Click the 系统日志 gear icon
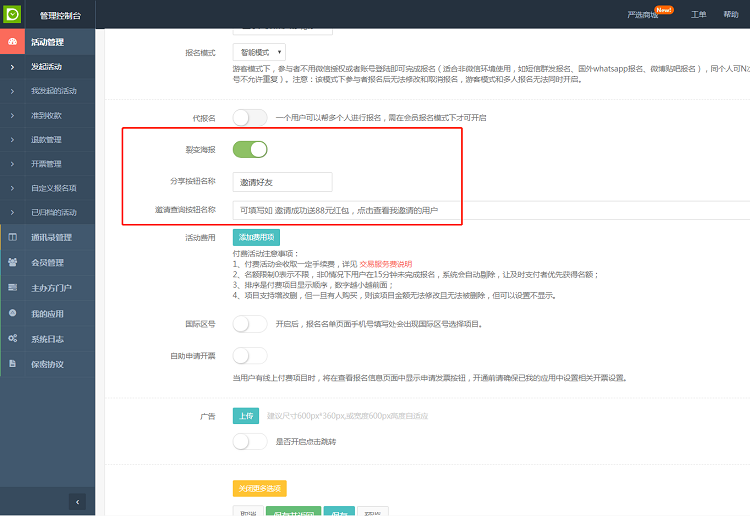 click(12, 339)
